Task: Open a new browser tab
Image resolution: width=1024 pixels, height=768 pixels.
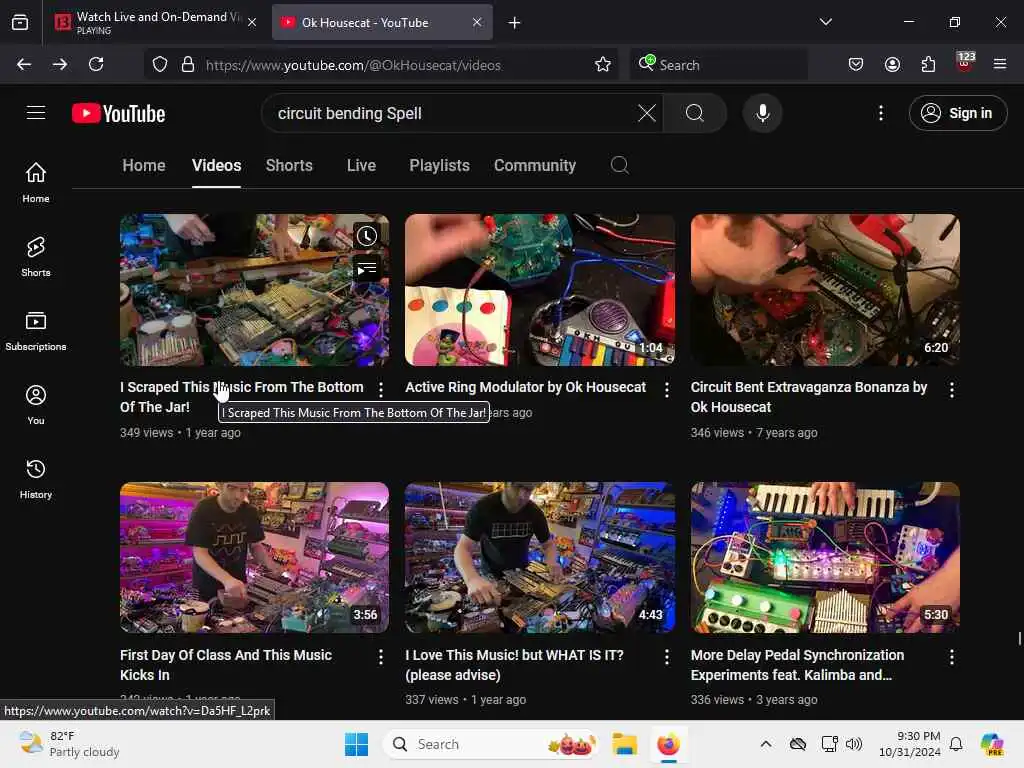Action: [515, 23]
